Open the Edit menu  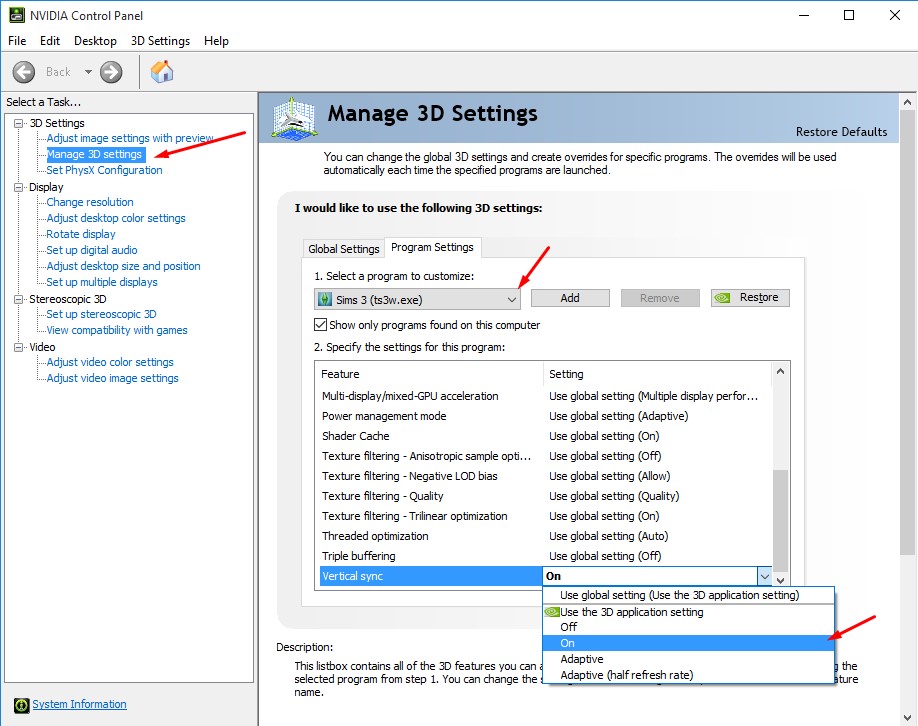(50, 41)
